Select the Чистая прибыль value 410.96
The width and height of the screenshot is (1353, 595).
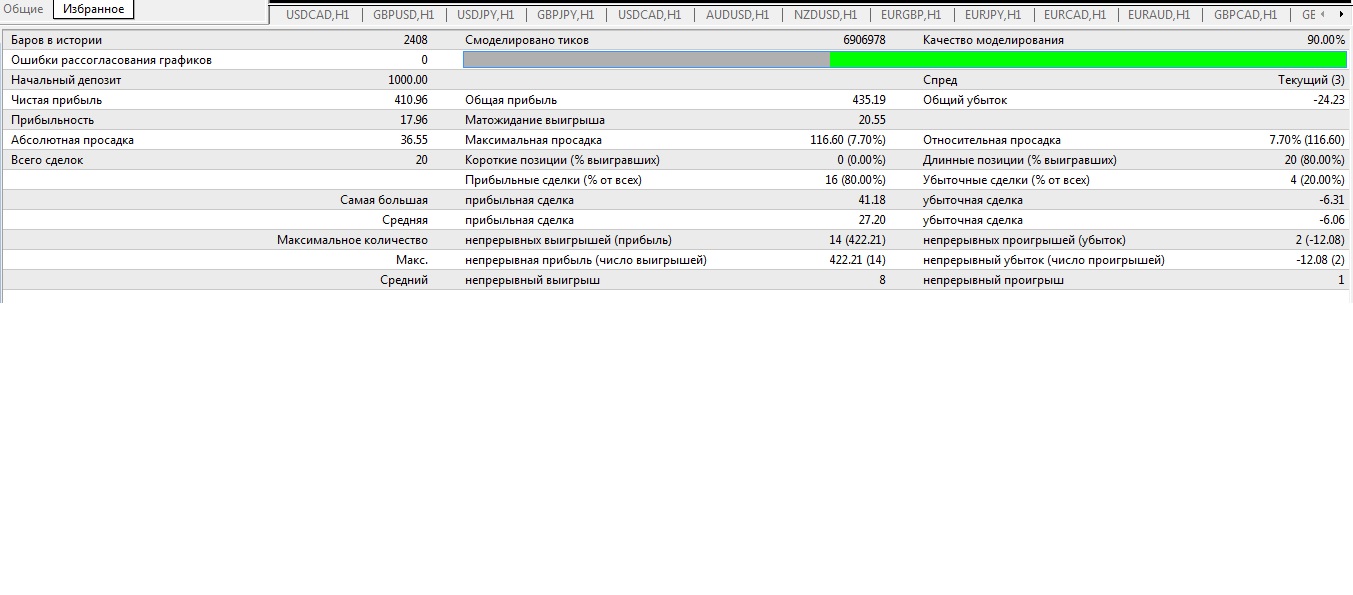(411, 100)
